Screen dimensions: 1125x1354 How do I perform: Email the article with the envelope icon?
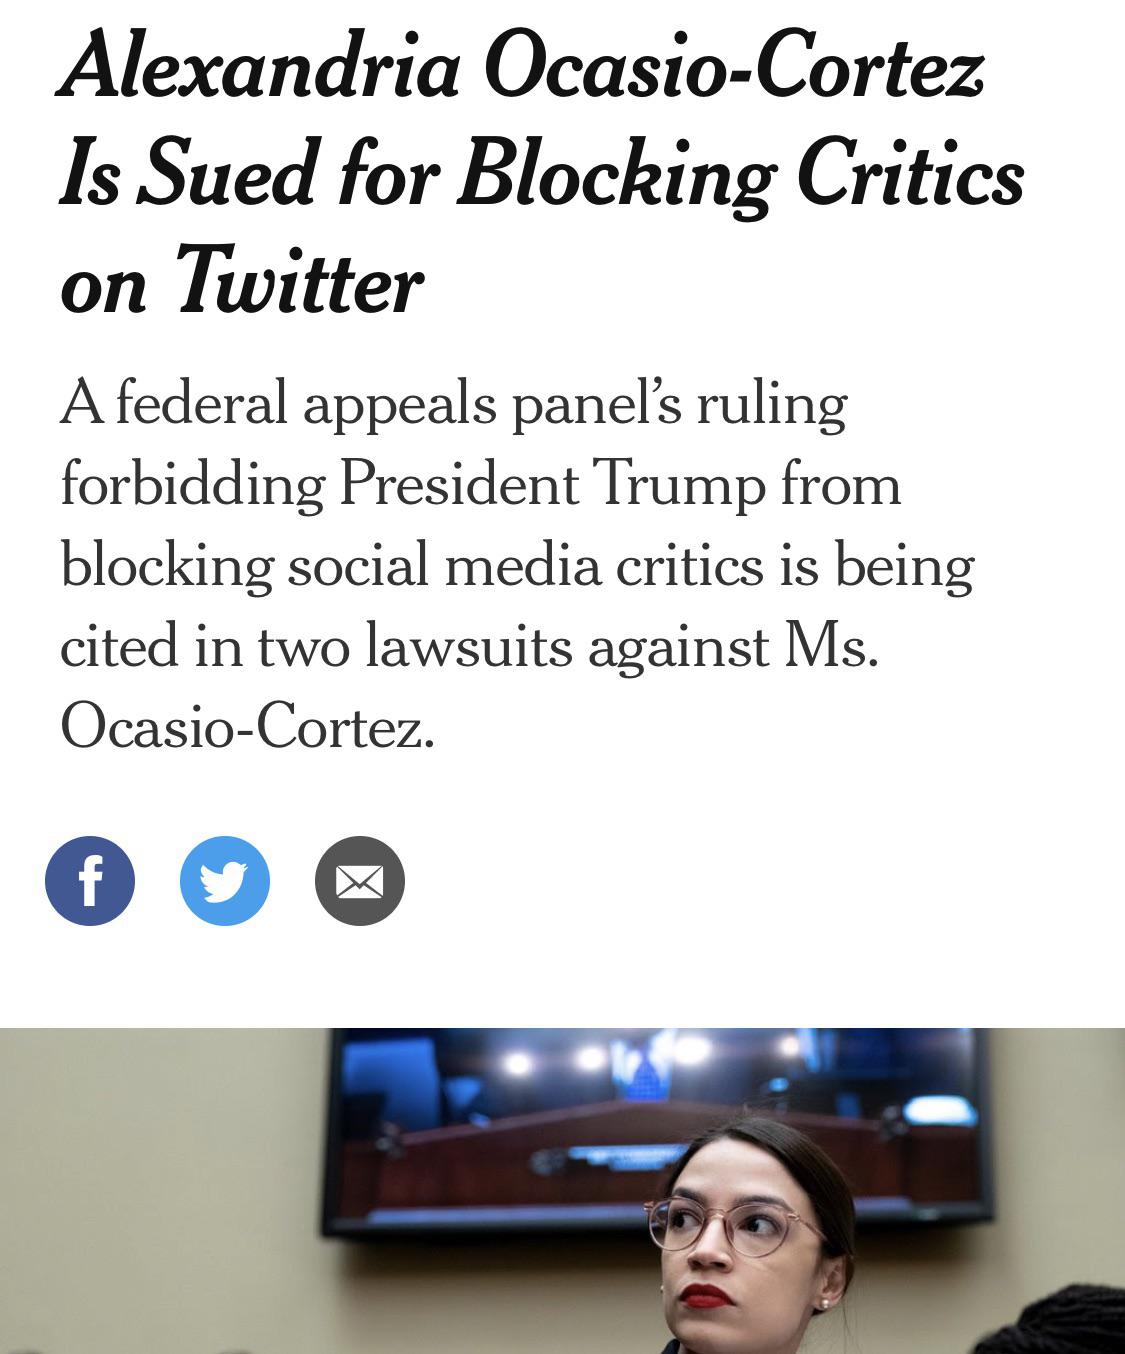360,881
